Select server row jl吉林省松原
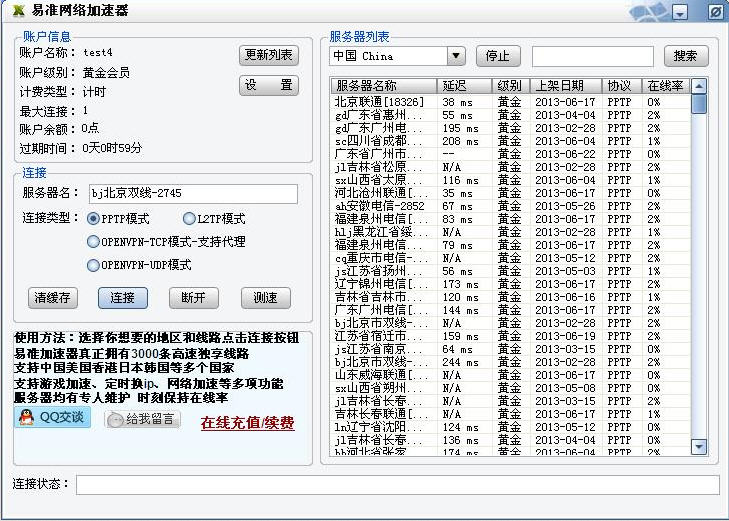 tap(510, 167)
